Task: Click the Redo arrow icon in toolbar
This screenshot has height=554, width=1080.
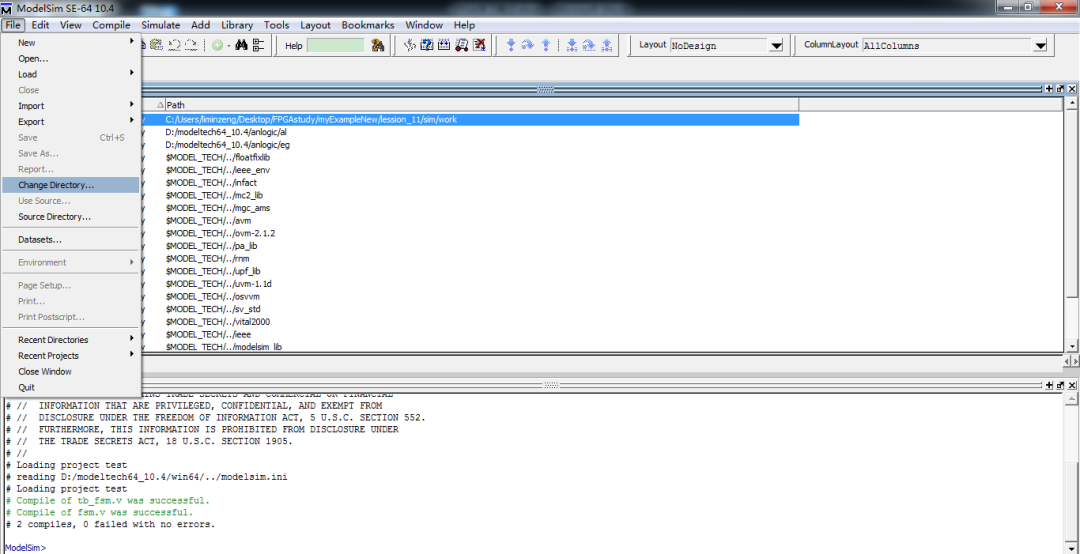Action: pos(190,45)
